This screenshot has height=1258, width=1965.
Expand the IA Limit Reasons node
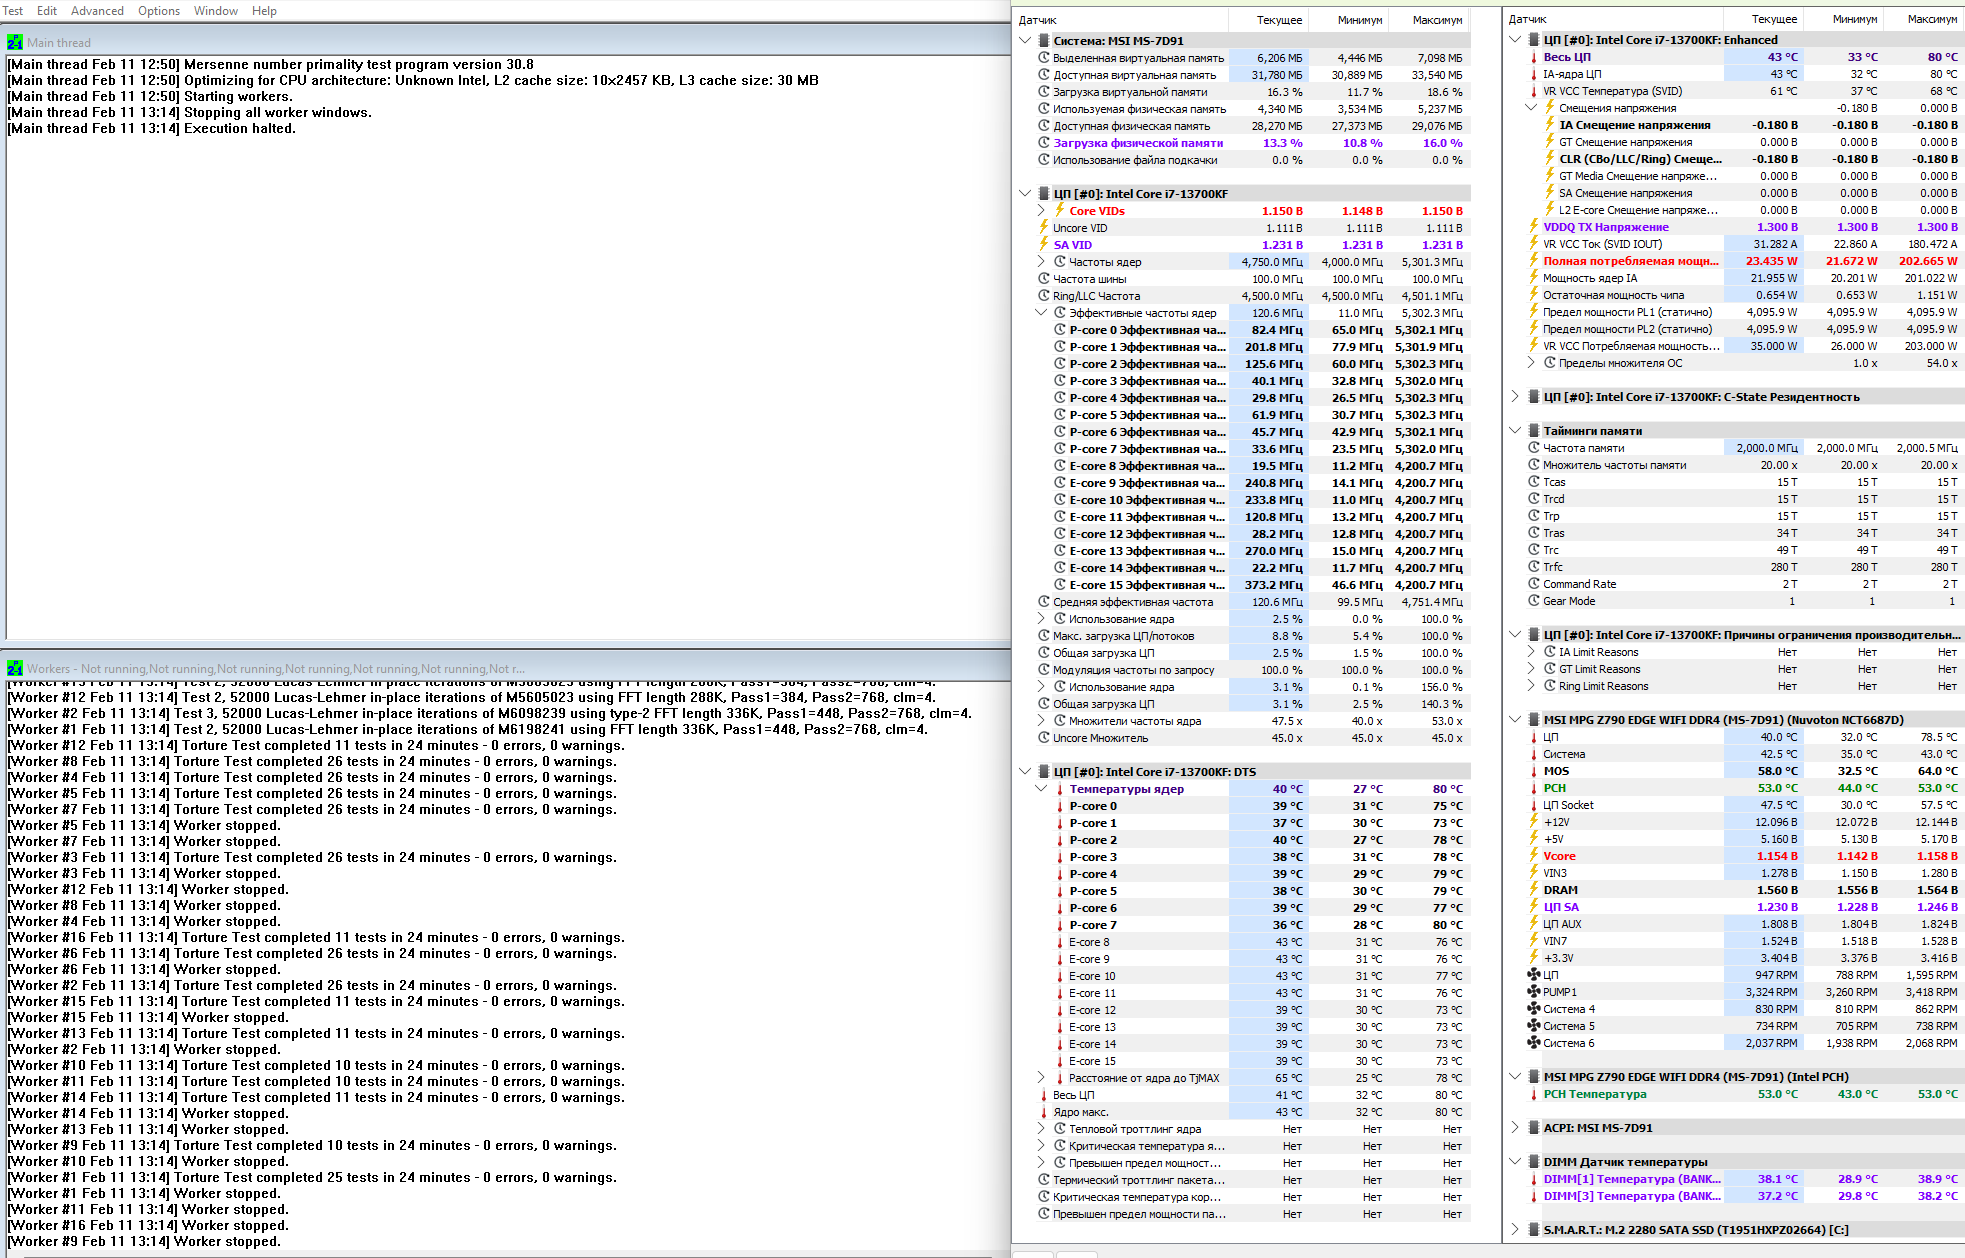1531,652
